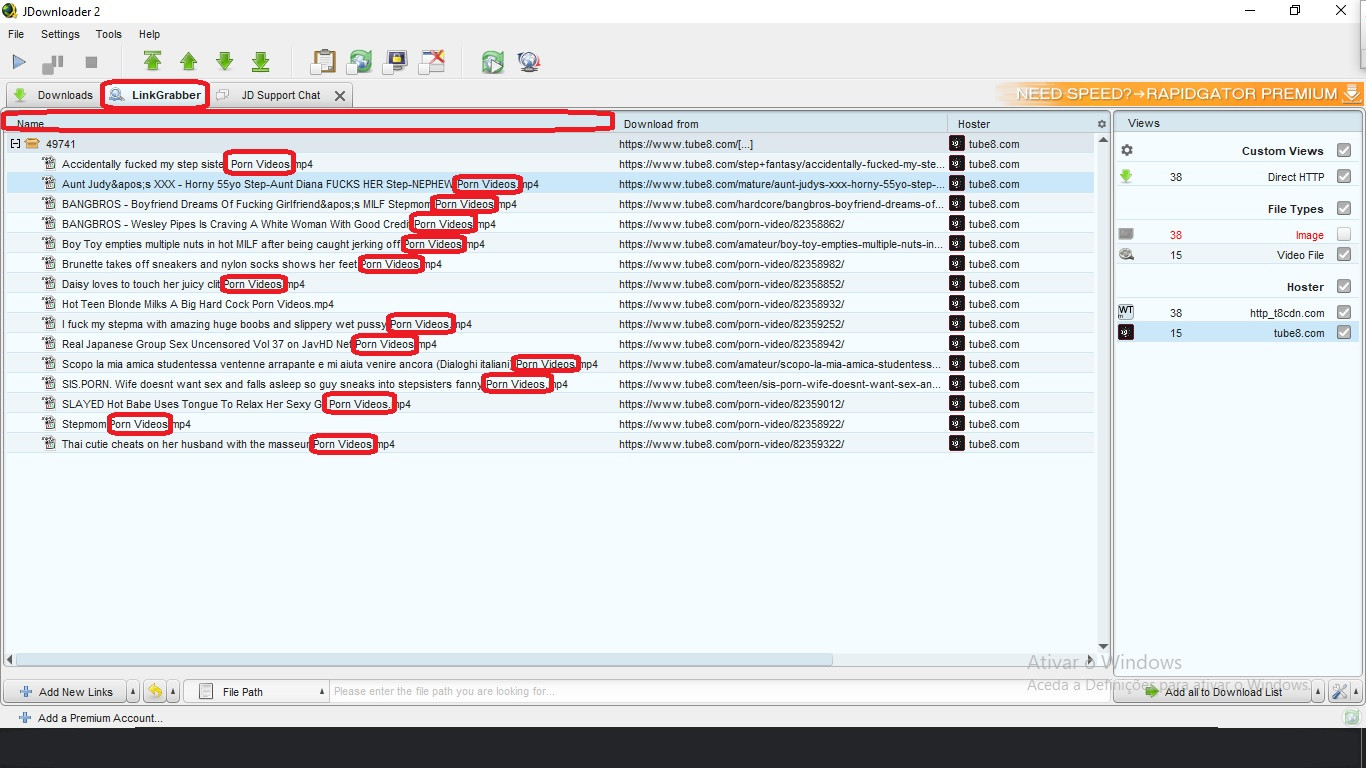Click the check for updates globe icon
Viewport: 1366px width, 768px height.
point(529,62)
